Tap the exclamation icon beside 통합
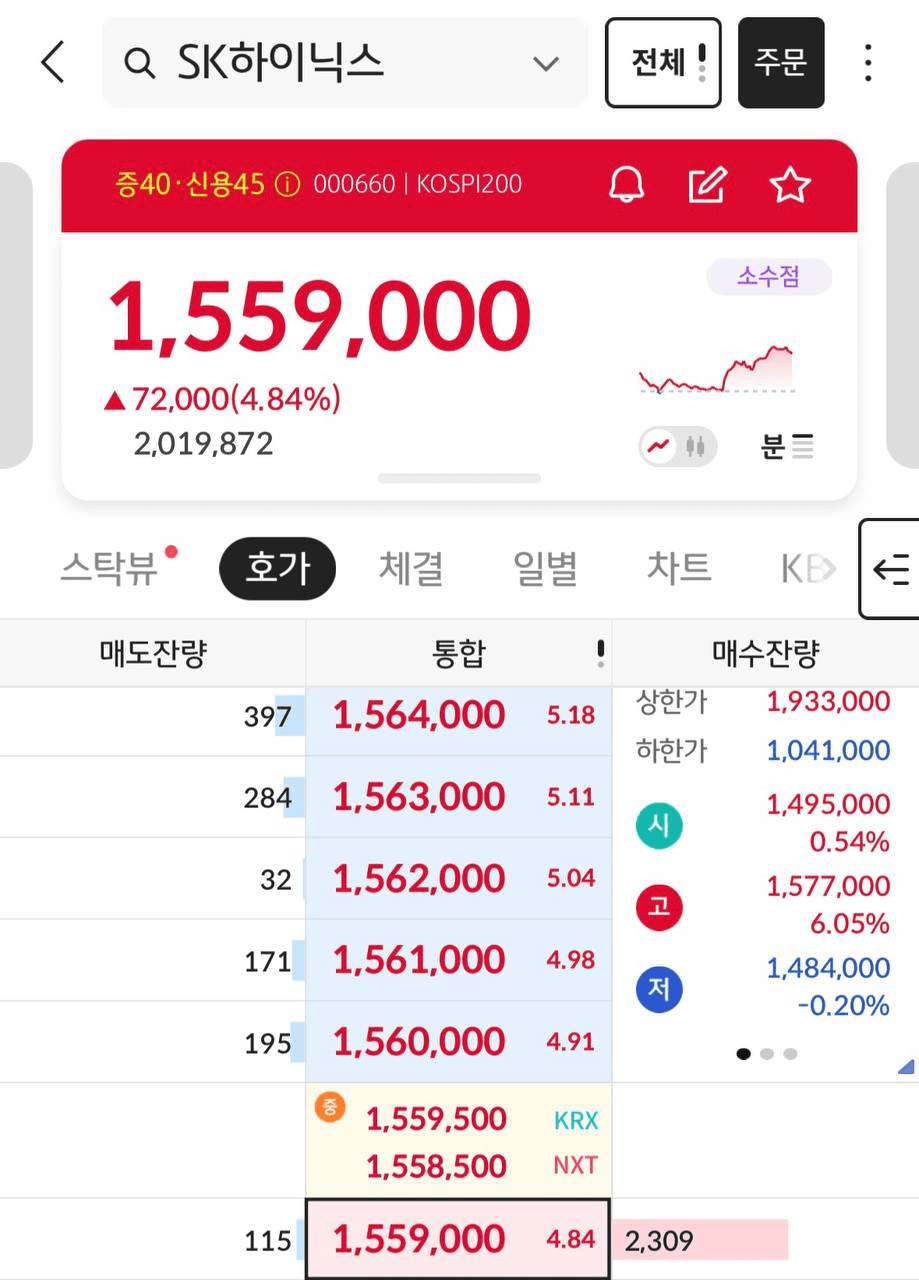Screen dimensions: 919x1280 (600, 654)
